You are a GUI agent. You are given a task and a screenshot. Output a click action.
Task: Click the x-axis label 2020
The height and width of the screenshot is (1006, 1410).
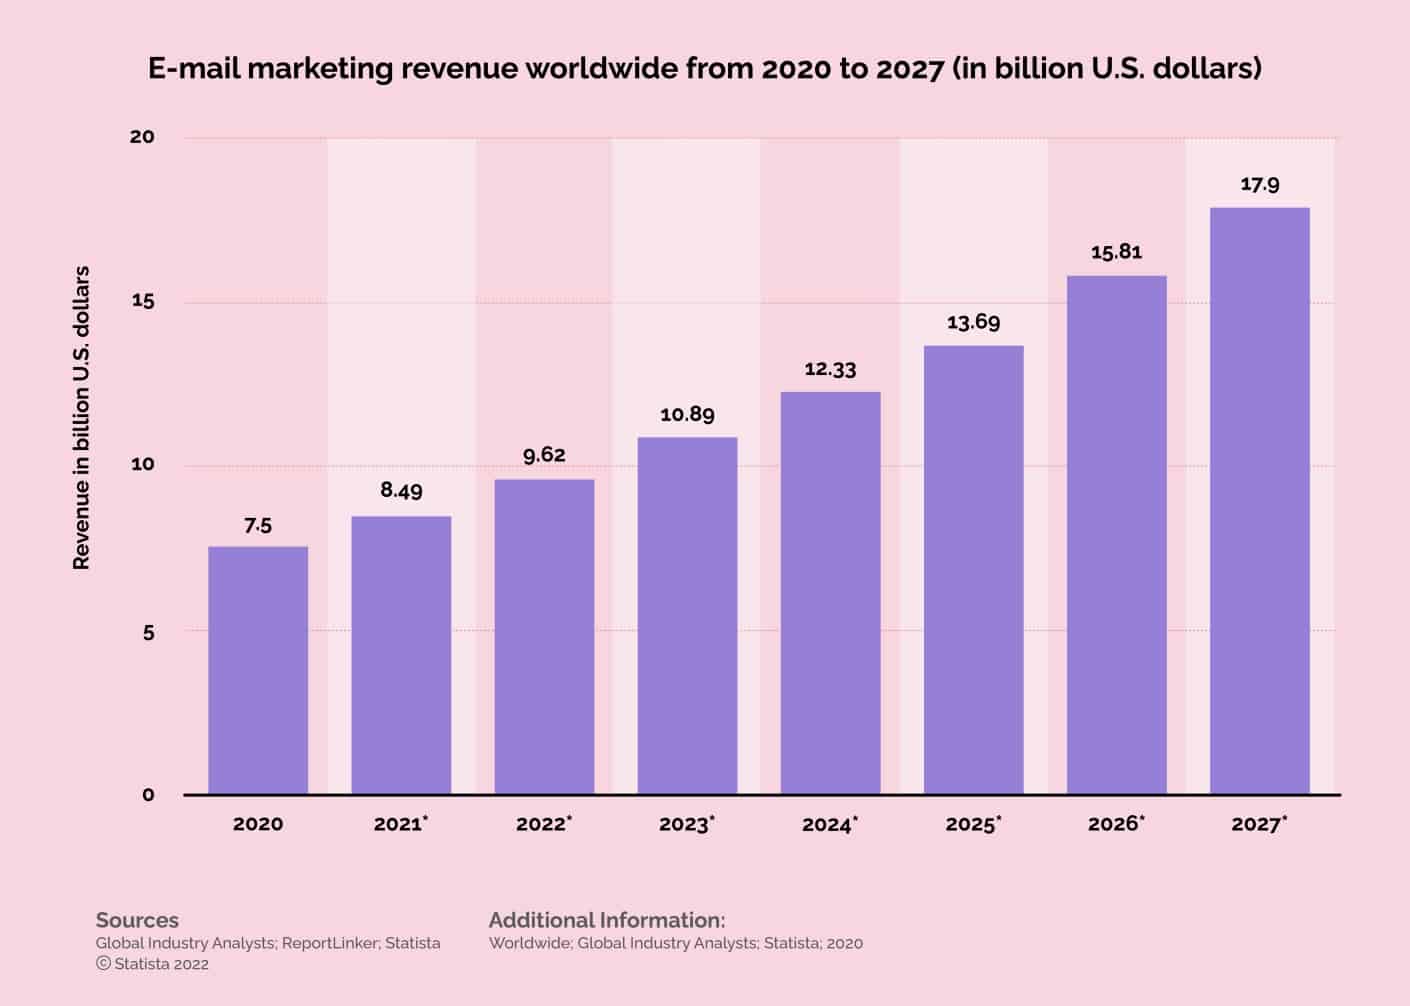coord(258,824)
